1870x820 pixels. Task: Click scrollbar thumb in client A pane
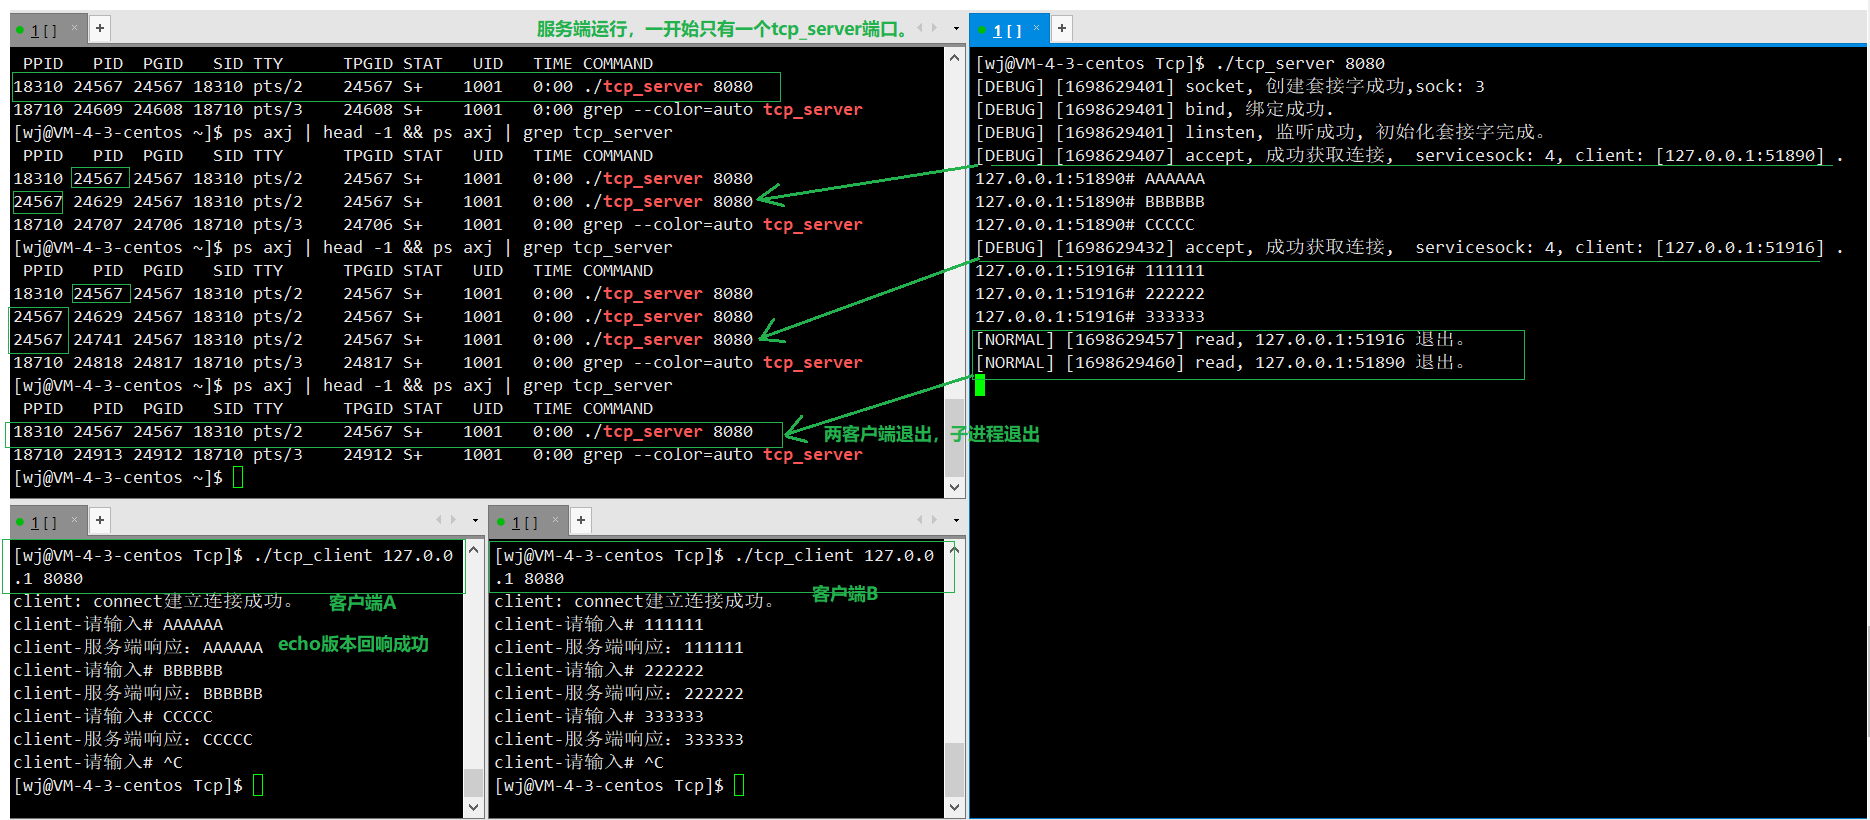tap(474, 782)
